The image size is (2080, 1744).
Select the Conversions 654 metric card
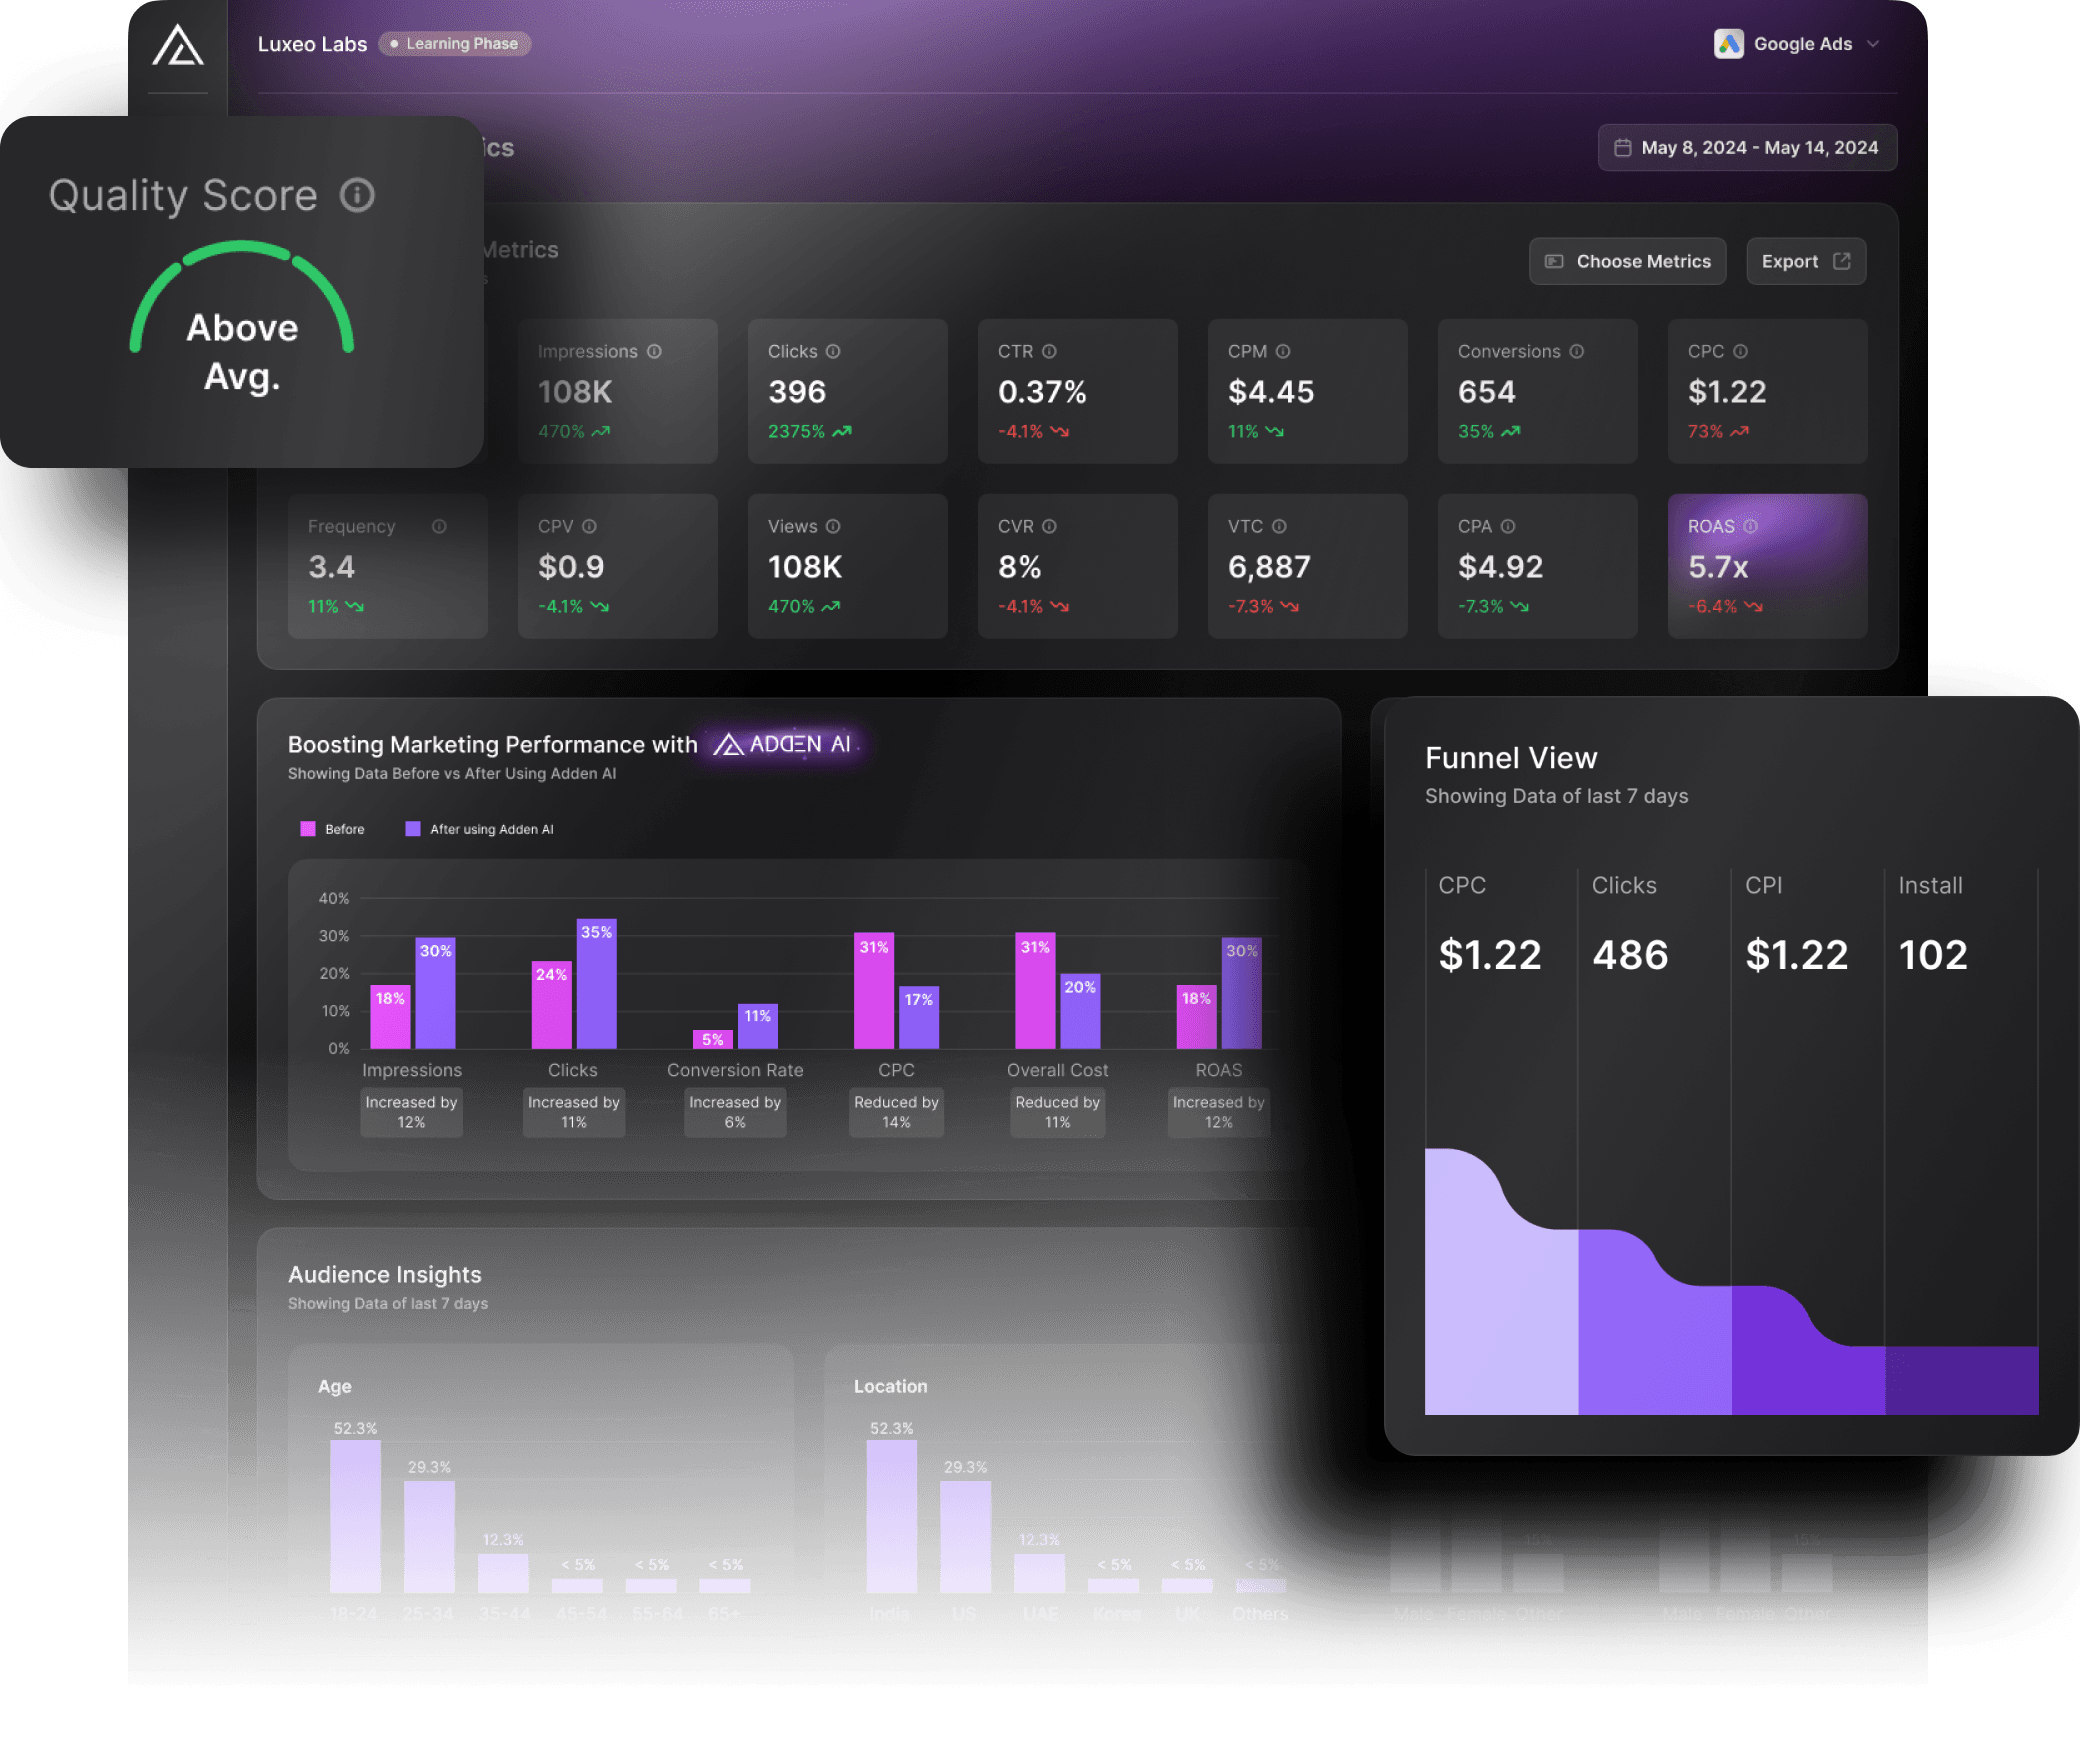[x=1537, y=391]
